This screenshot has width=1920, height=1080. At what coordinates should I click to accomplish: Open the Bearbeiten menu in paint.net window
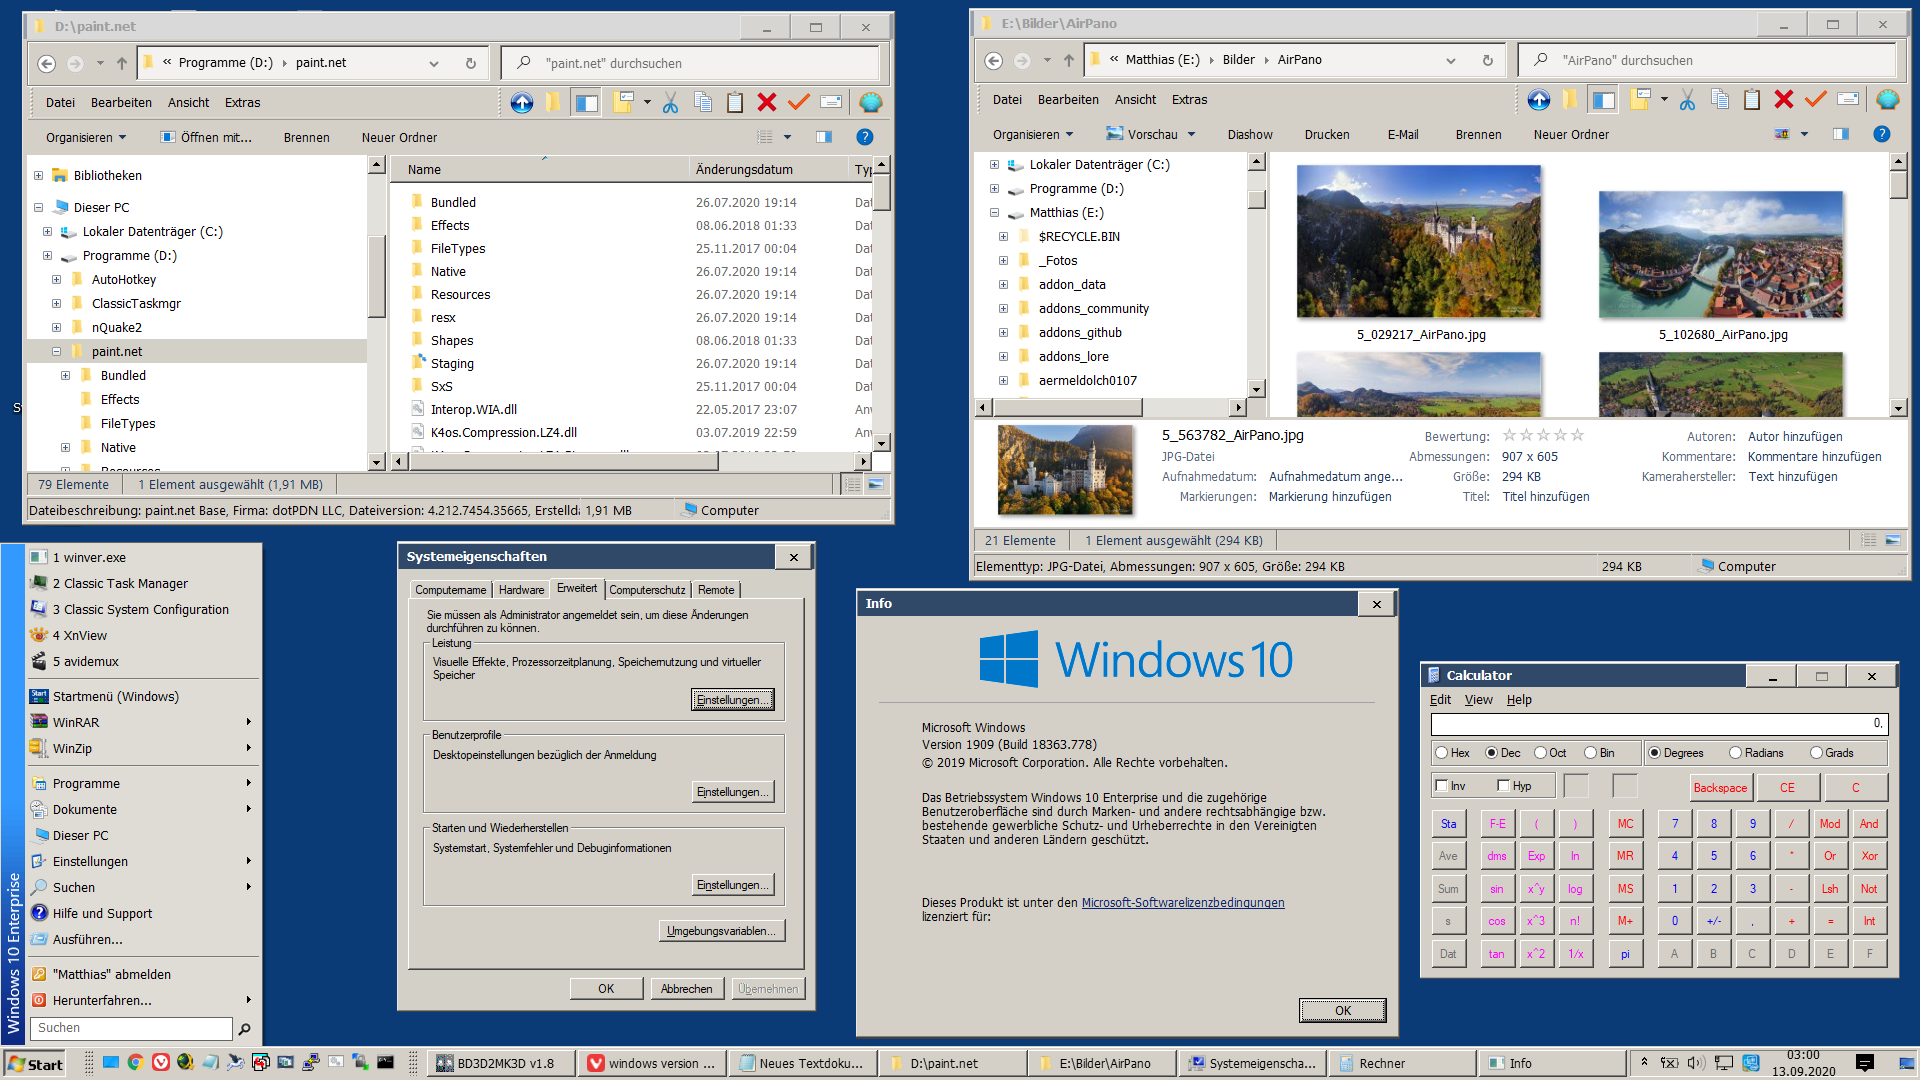121,102
